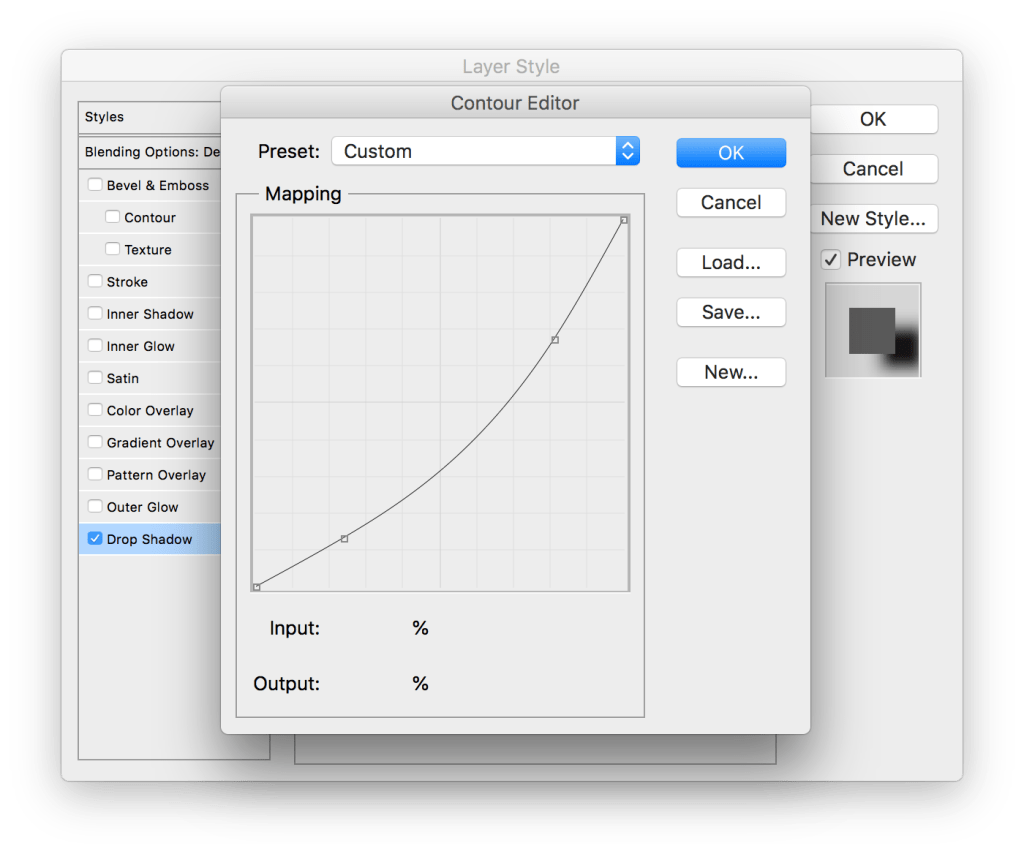Select the middle anchor point on the curve
Screen dimensions: 1024x854
(x=553, y=340)
